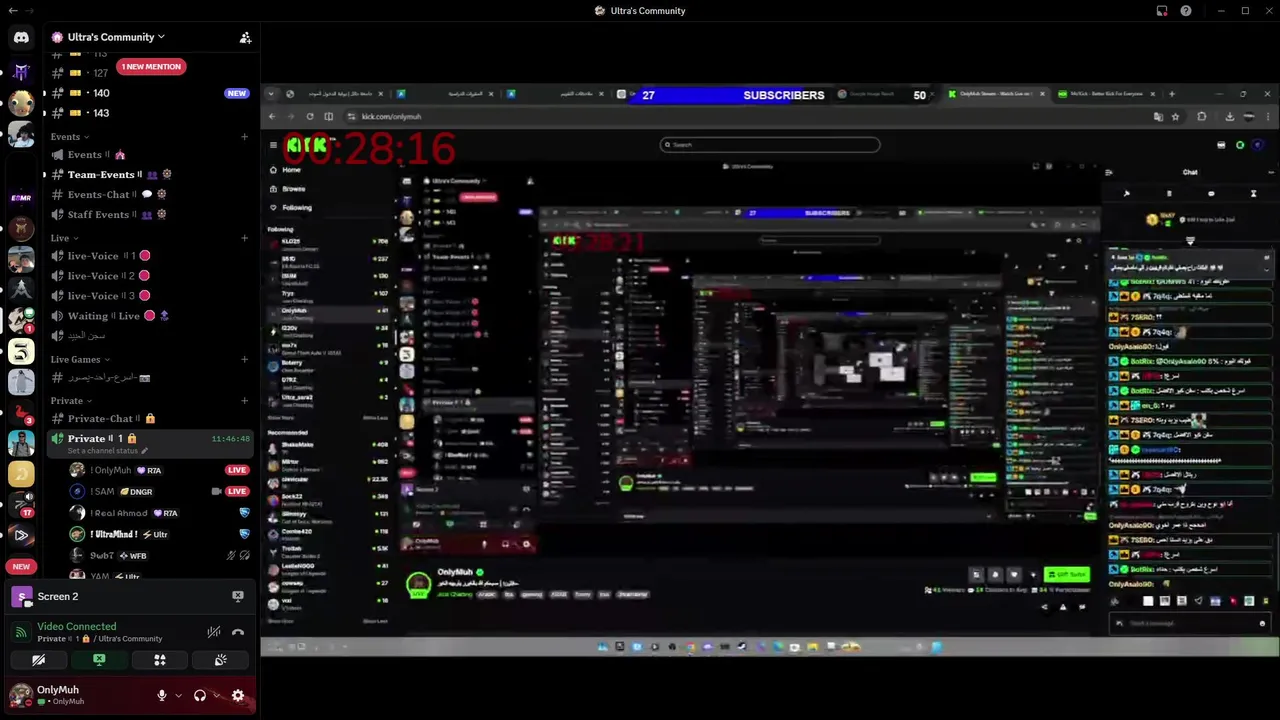
Task: Add channel with plus beside Live Games category
Action: (244, 359)
